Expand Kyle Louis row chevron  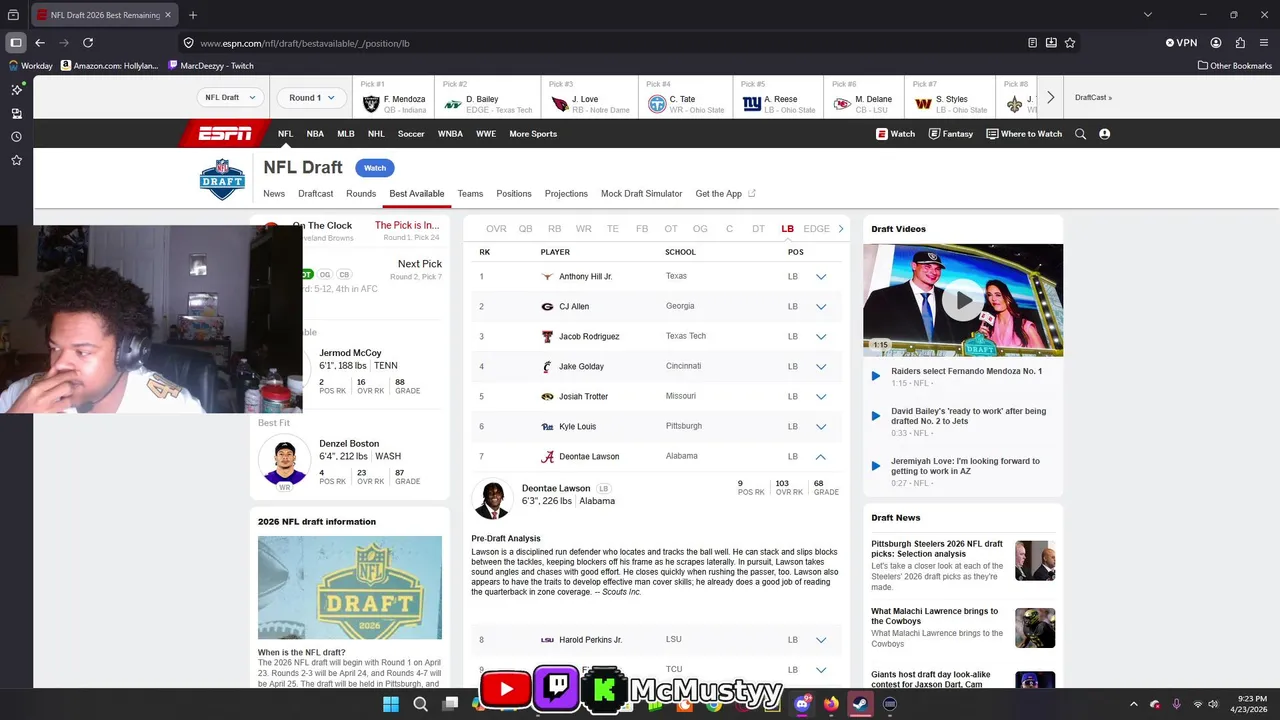tap(821, 427)
